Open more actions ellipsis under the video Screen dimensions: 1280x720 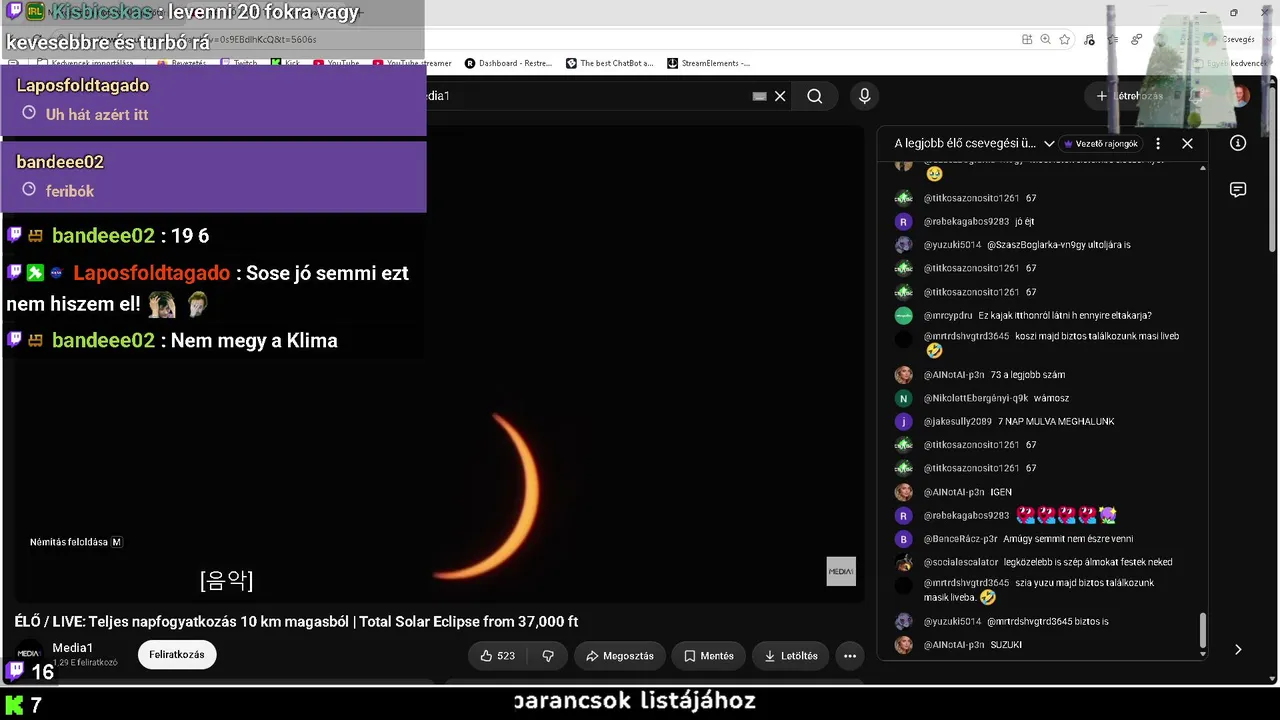[850, 656]
